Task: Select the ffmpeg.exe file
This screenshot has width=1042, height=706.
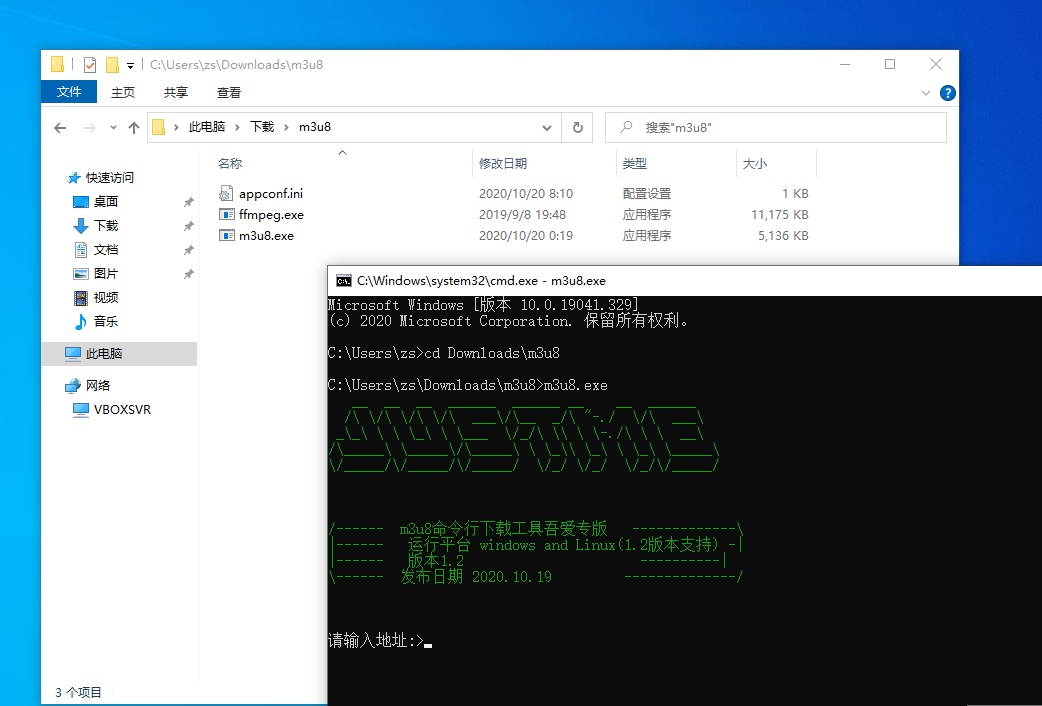Action: coord(271,215)
